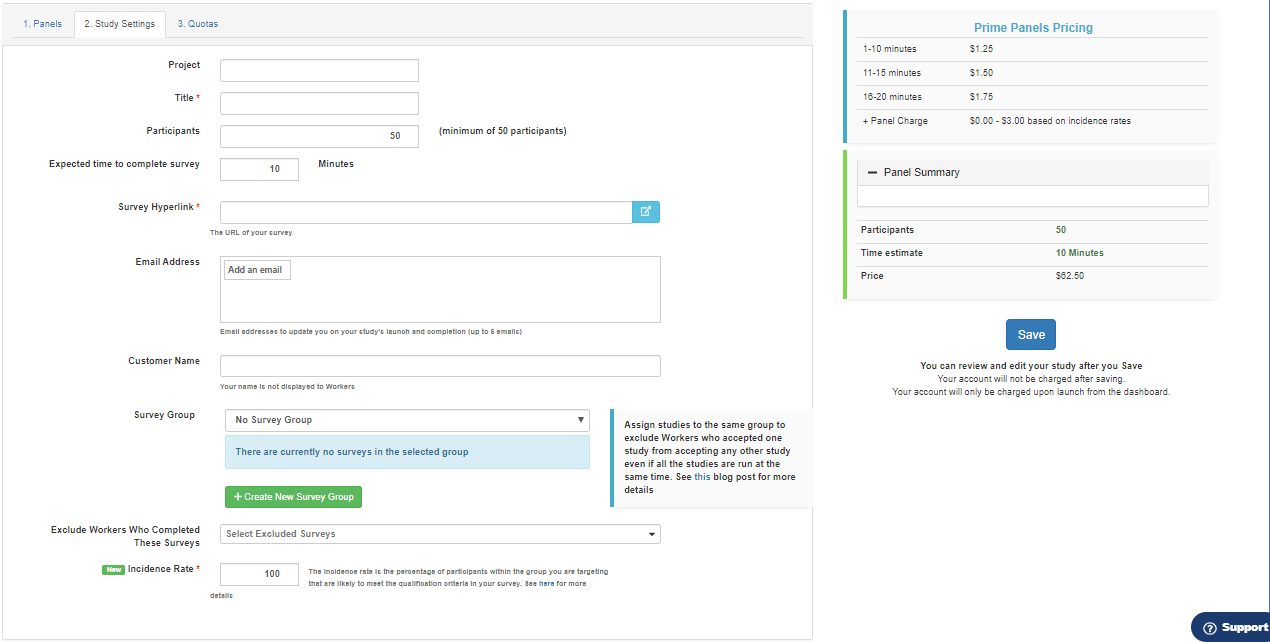Image resolution: width=1270 pixels, height=642 pixels.
Task: Open the Survey Group dropdown
Action: pos(407,419)
